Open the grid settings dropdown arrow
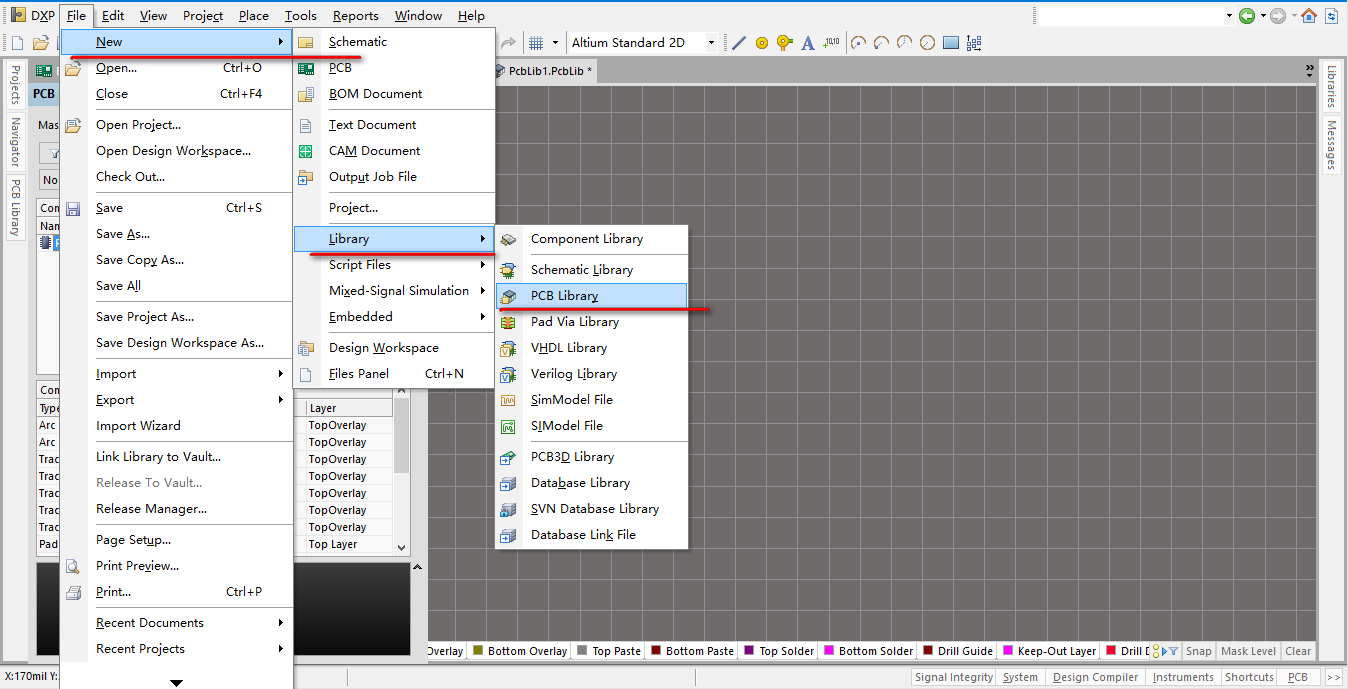This screenshot has height=689, width=1348. click(554, 43)
